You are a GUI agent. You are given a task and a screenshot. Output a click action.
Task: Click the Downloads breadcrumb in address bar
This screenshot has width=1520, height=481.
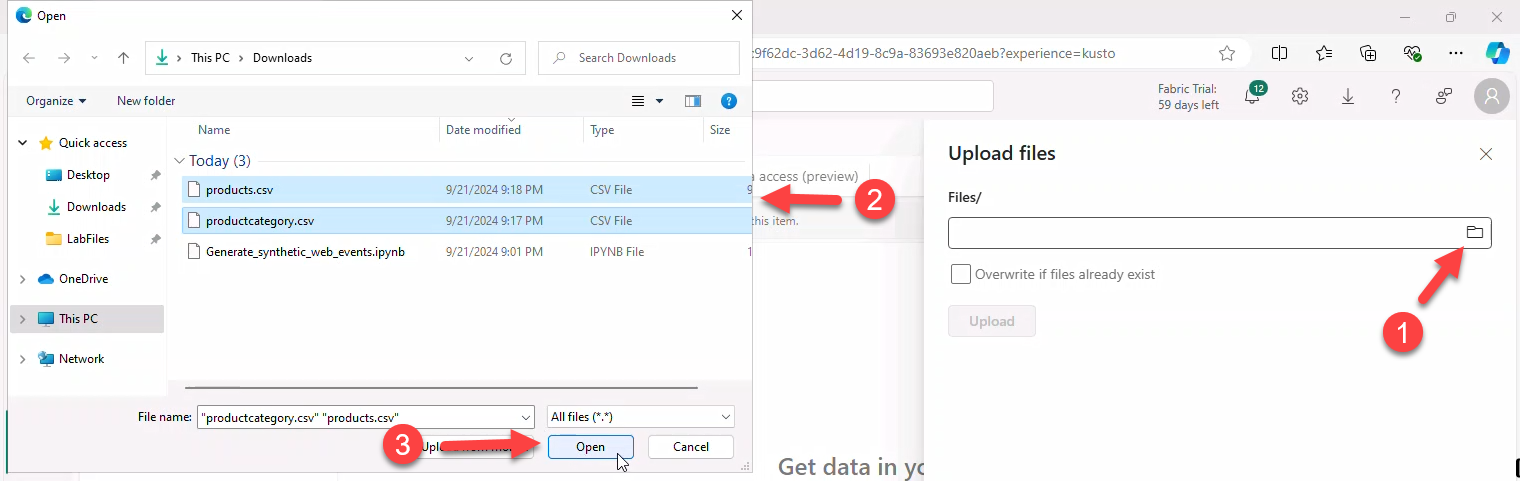coord(282,58)
